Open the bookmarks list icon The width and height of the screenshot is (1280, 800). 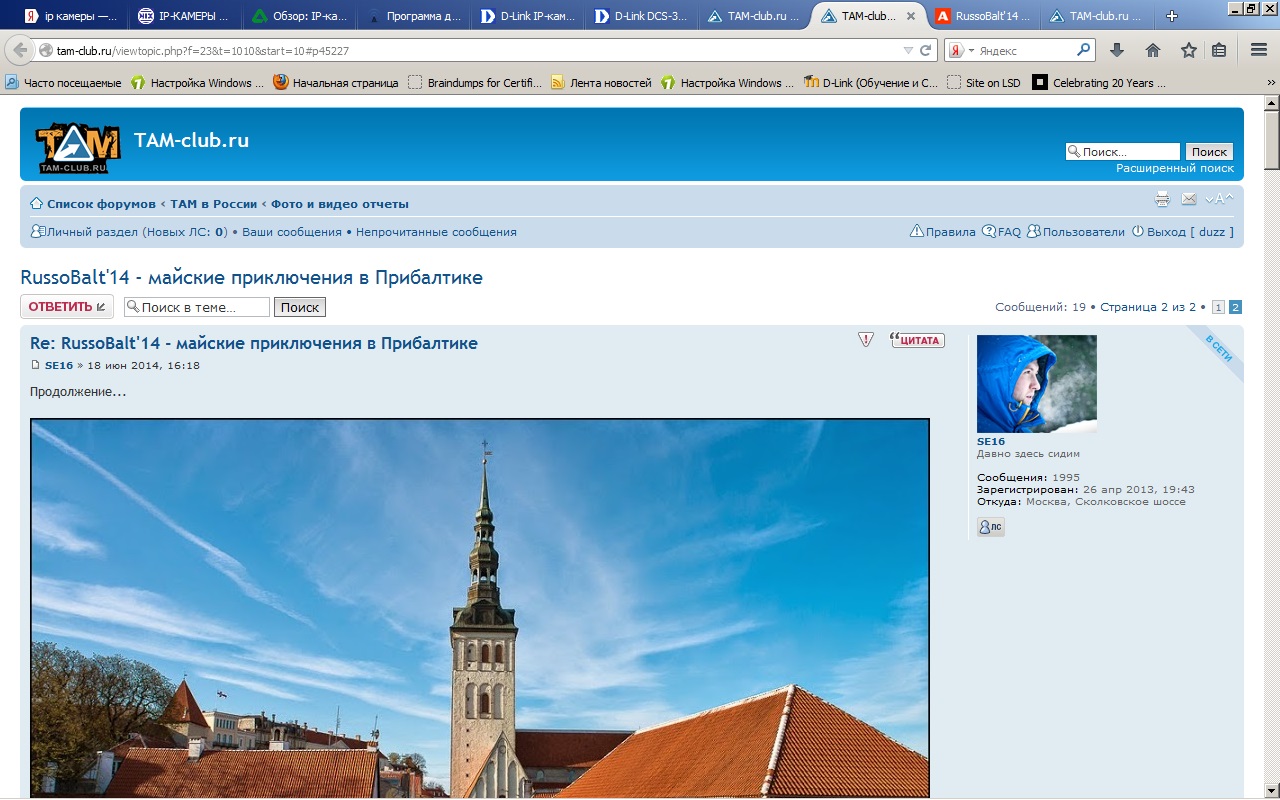1219,50
